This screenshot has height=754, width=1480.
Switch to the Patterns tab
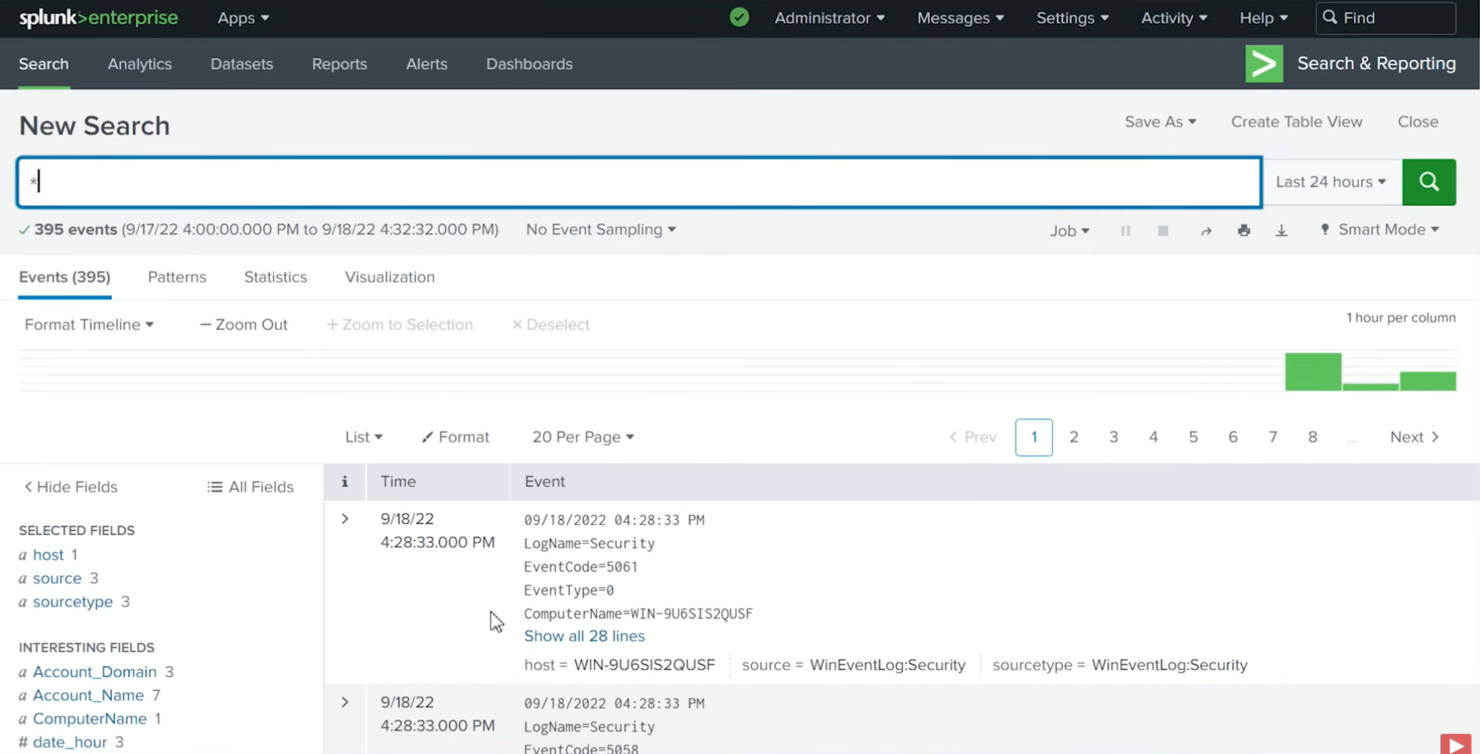[177, 277]
